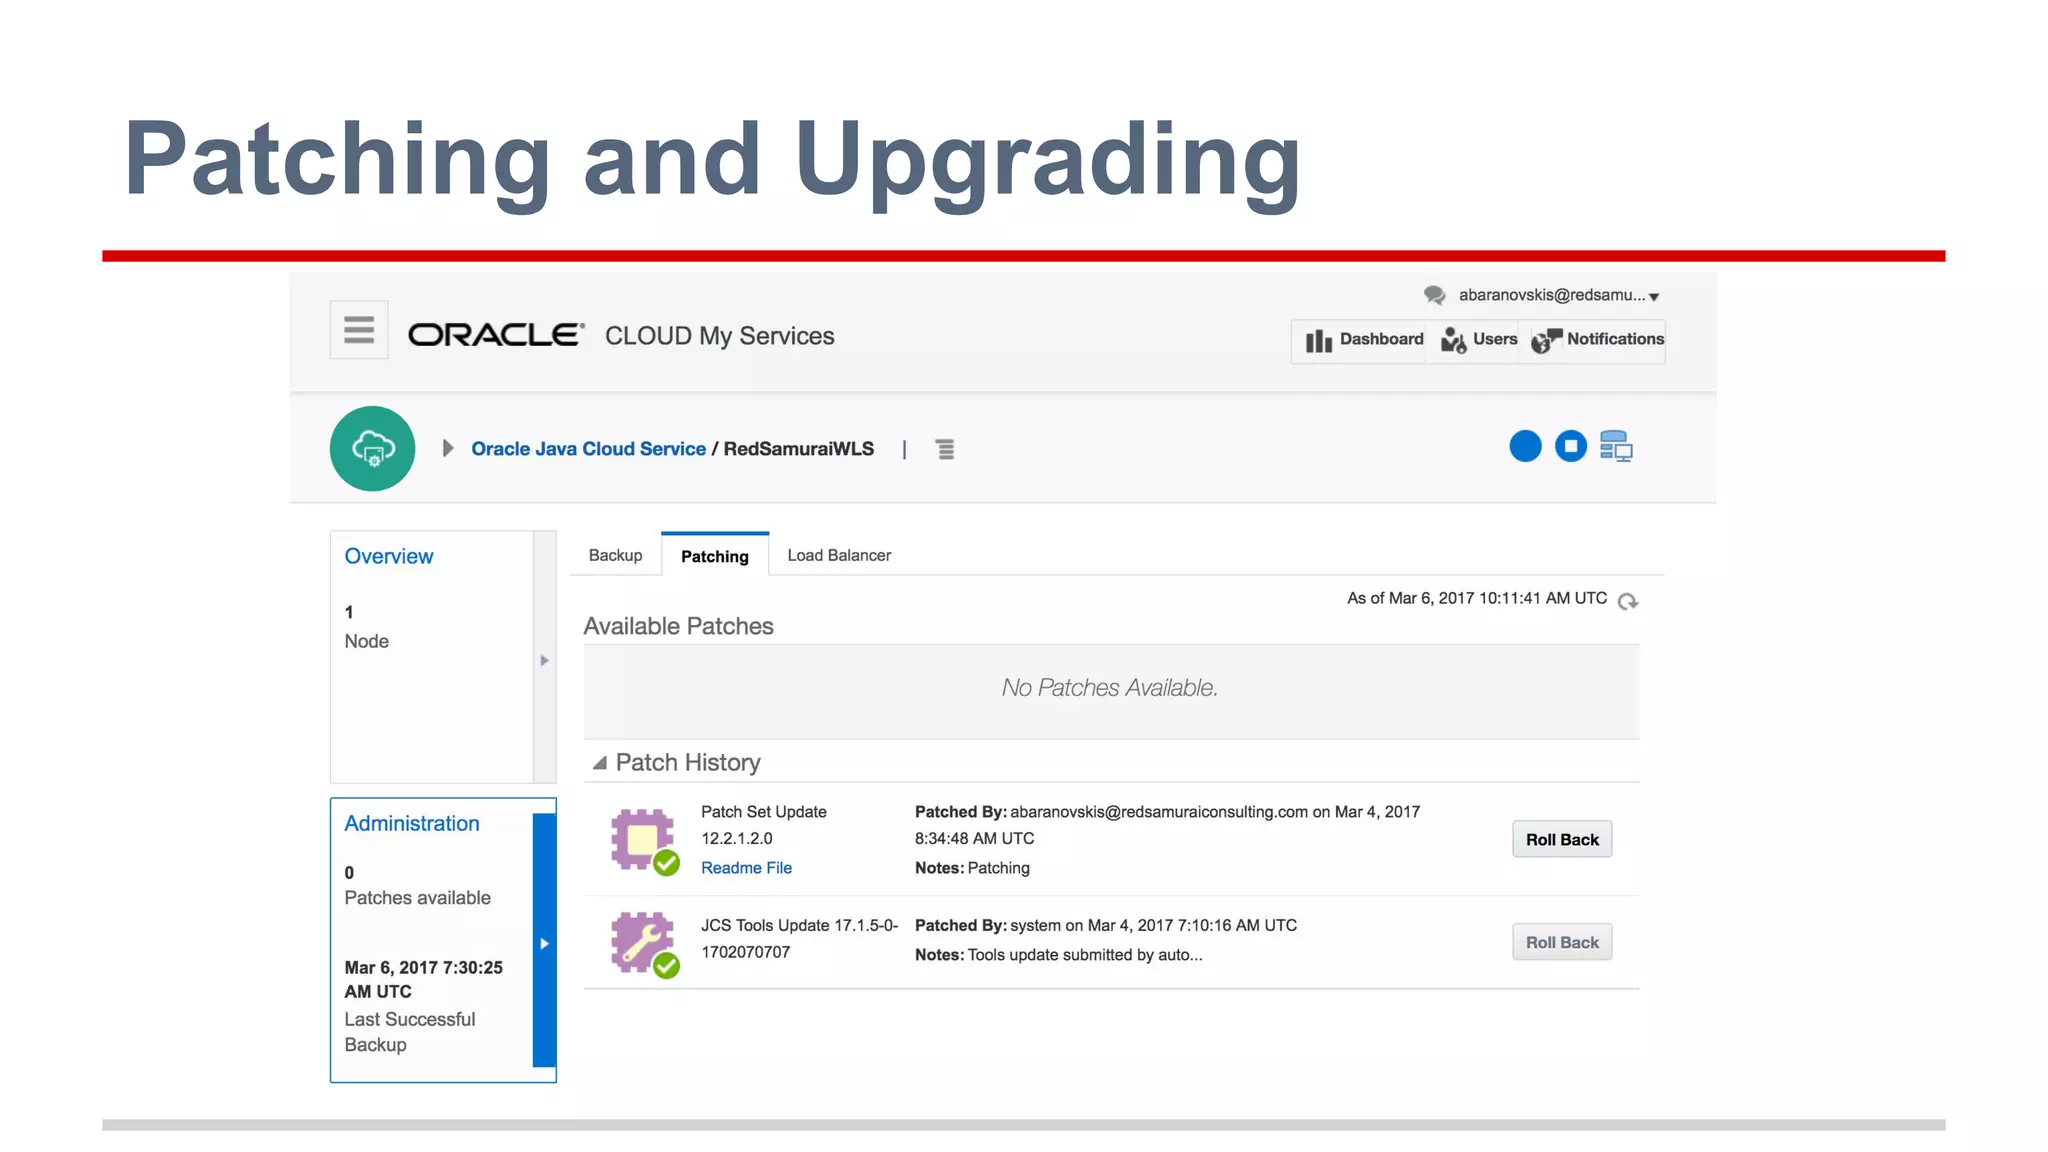Select 'Patched By: system on Mar 4, 2017' text
The image size is (2048, 1152).
pos(1029,926)
